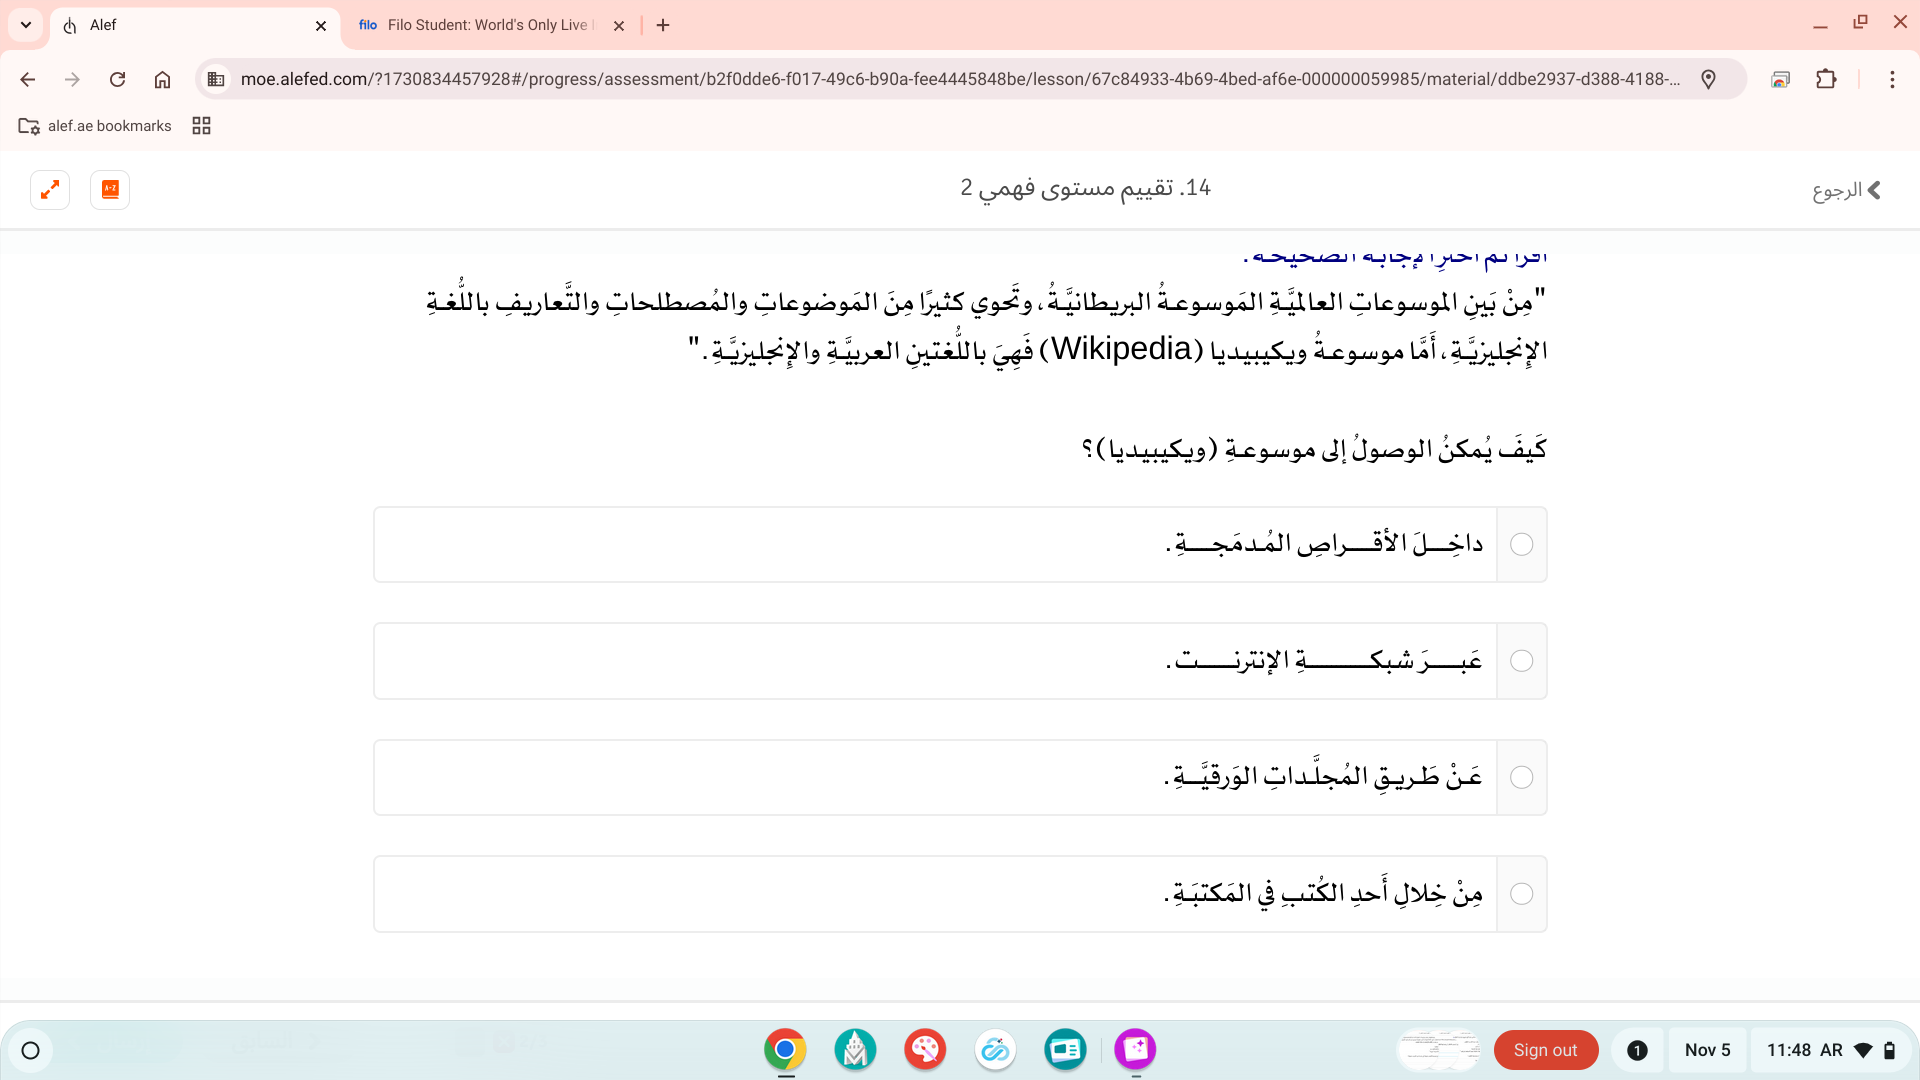The image size is (1920, 1080).
Task: Open the red paint palette shelf app
Action: (925, 1049)
